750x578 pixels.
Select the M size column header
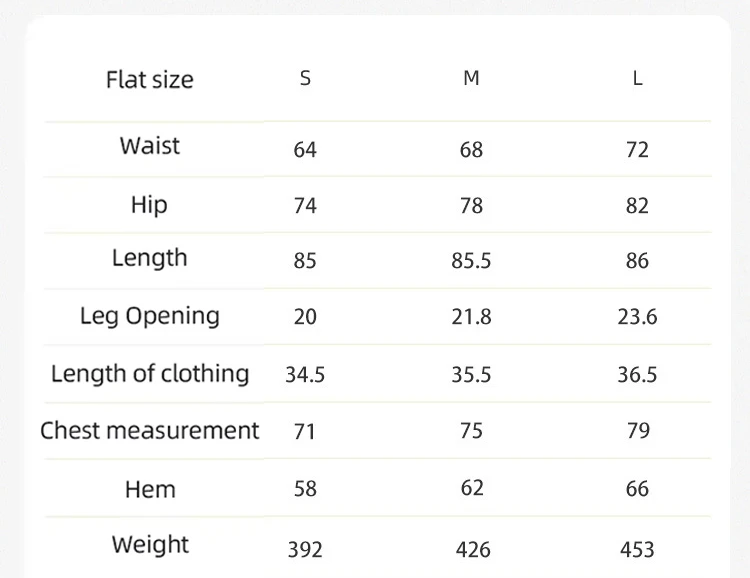[471, 78]
